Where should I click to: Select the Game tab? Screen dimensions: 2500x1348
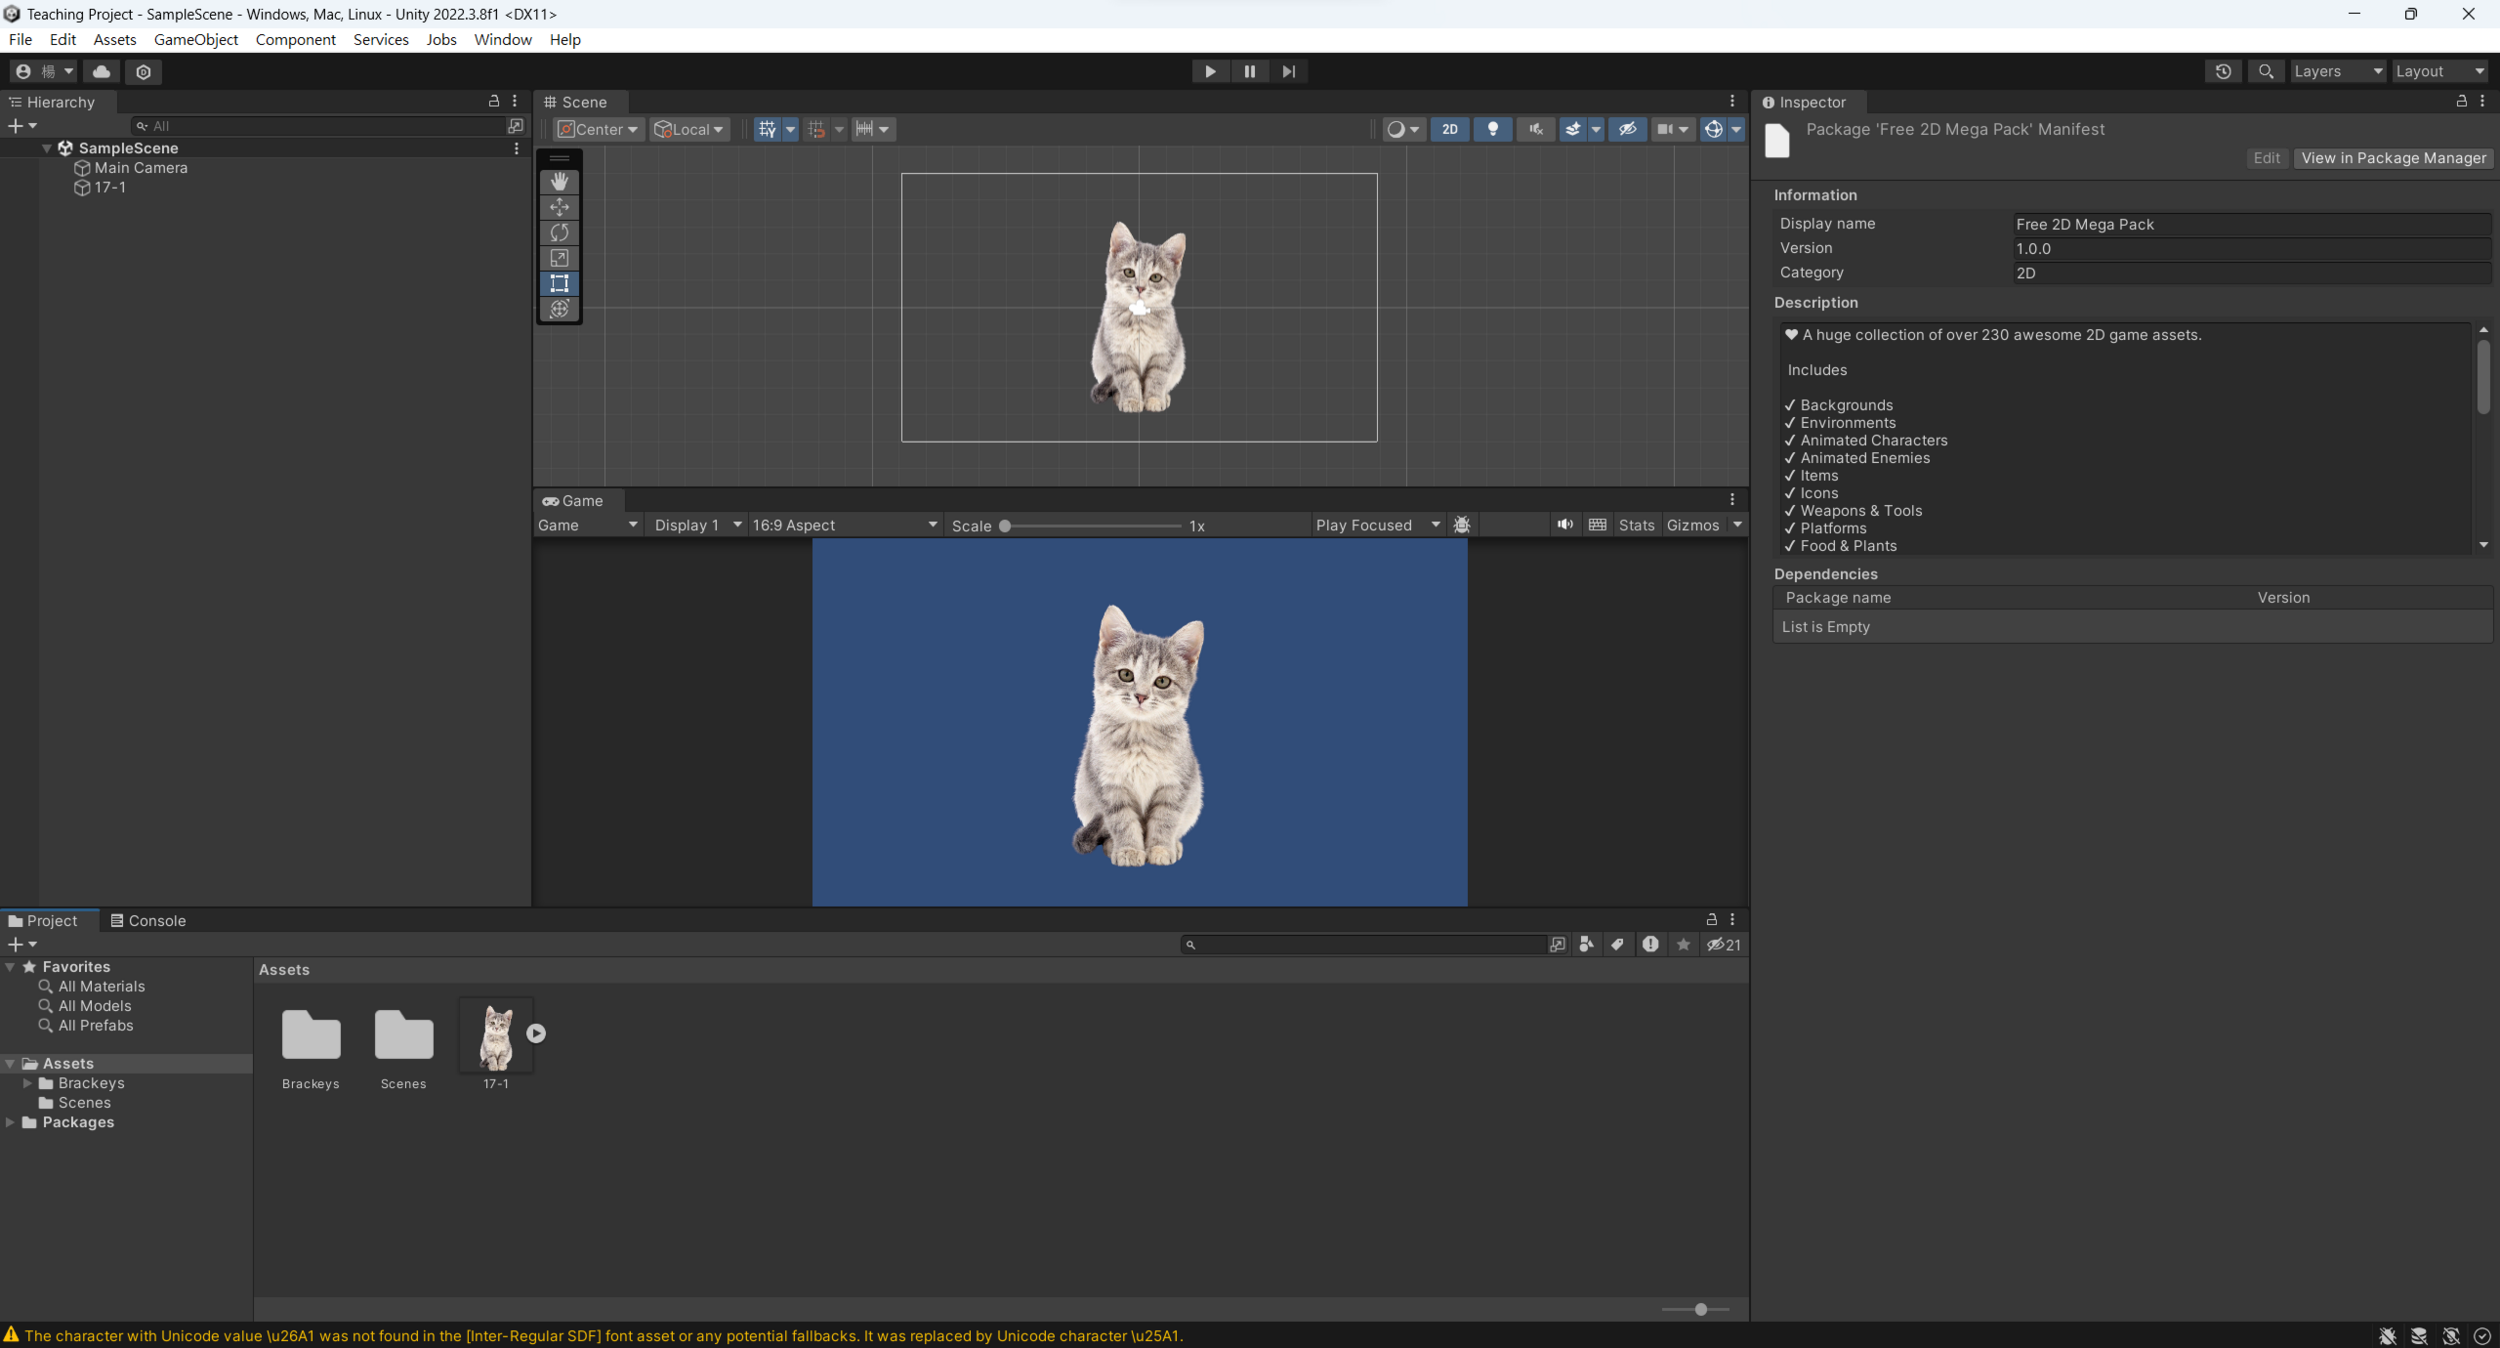573,501
